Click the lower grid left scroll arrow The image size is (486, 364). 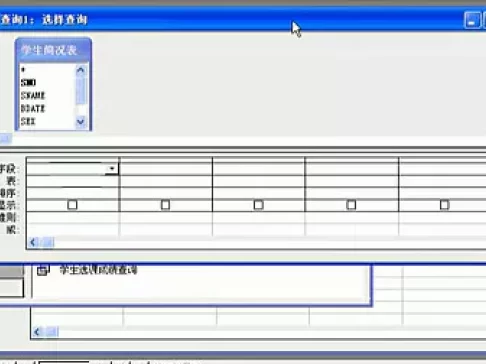[37, 332]
